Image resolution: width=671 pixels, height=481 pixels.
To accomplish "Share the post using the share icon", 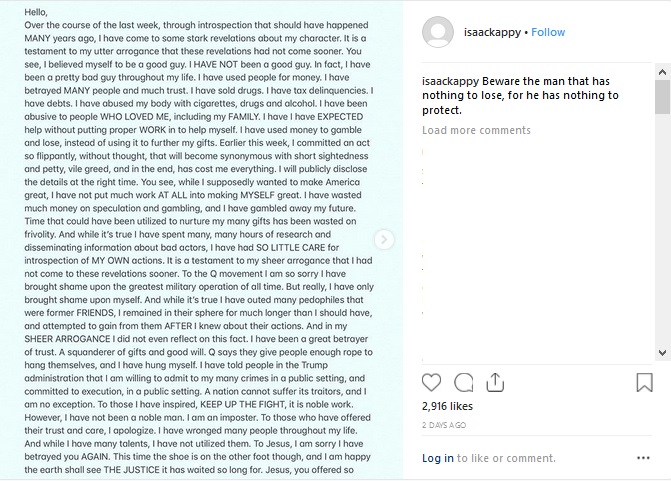I will (x=495, y=382).
